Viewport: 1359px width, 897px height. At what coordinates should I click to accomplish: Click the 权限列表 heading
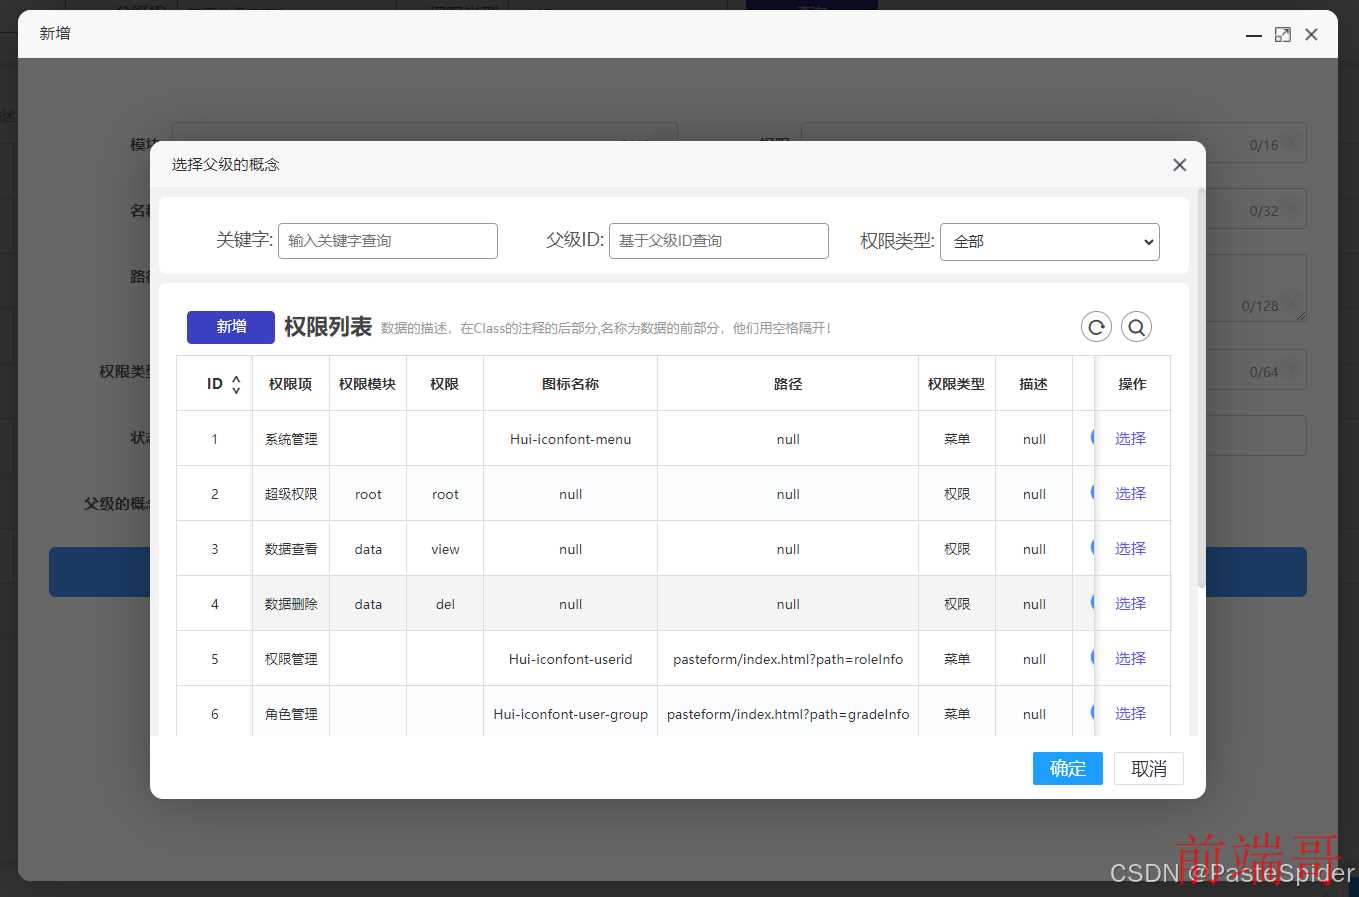point(328,327)
